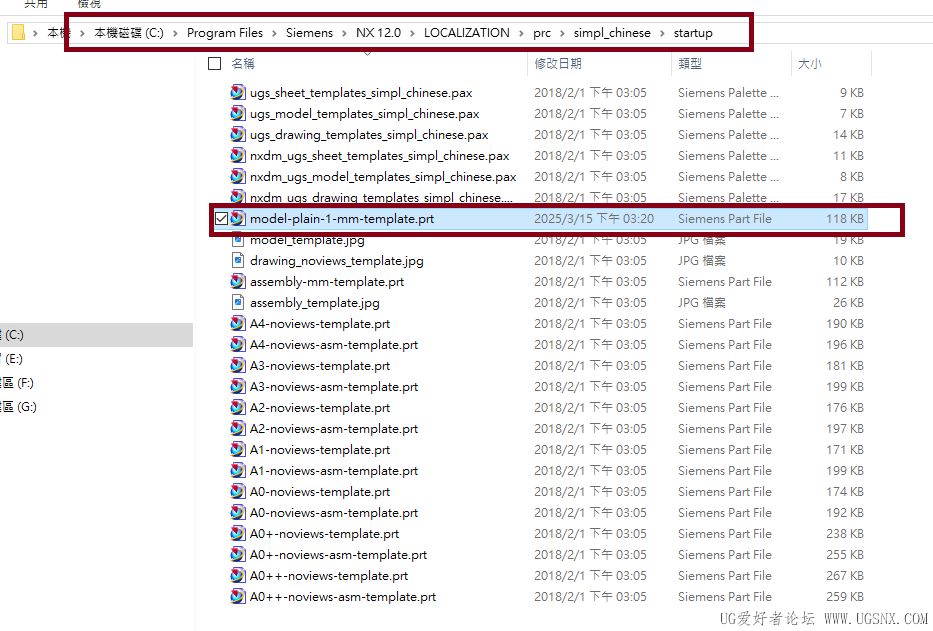Screen dimensions: 933x631
Task: Expand the dropdown chevron after NX 12.0
Action: click(x=412, y=33)
